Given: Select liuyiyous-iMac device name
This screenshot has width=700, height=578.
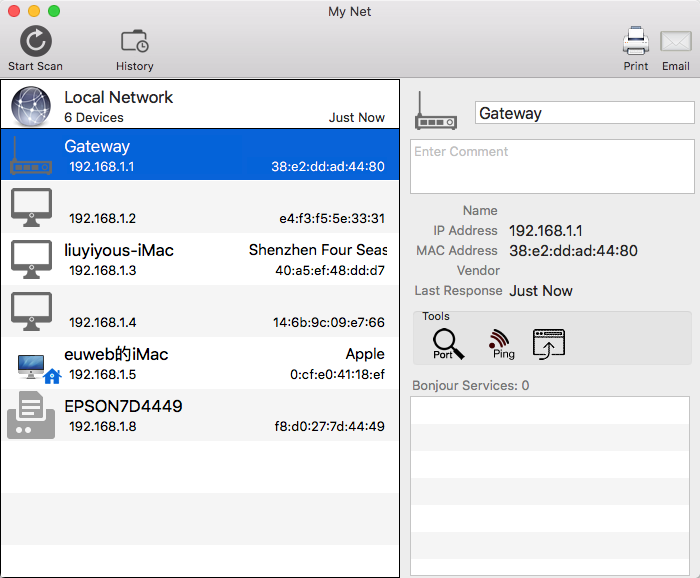Looking at the screenshot, I should coord(119,250).
